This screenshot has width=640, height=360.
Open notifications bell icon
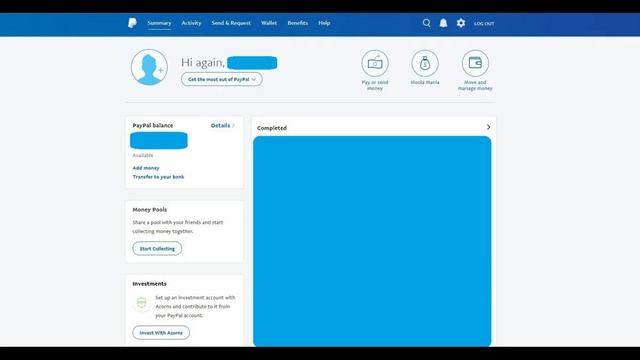coord(443,23)
